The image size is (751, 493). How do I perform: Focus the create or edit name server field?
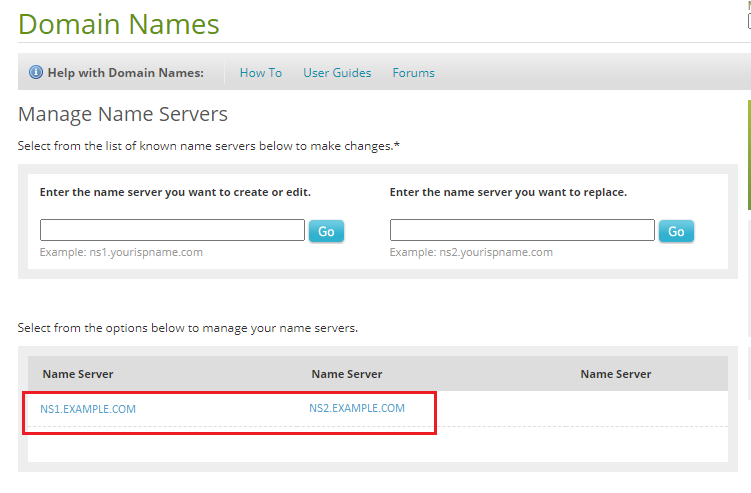pyautogui.click(x=172, y=230)
